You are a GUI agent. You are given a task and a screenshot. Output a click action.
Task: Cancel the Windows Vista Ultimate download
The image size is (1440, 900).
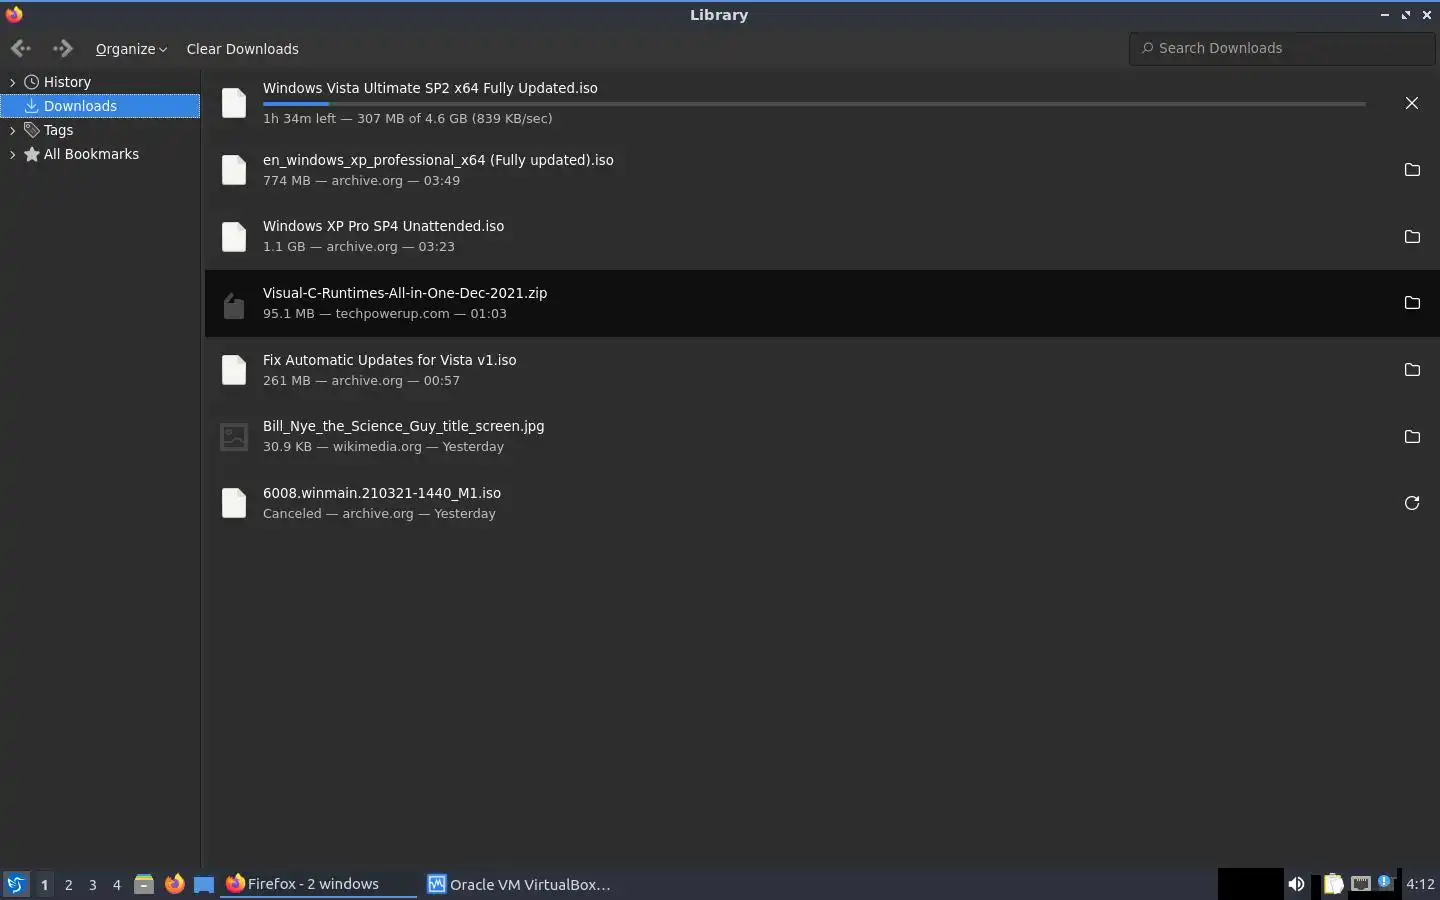(x=1411, y=103)
